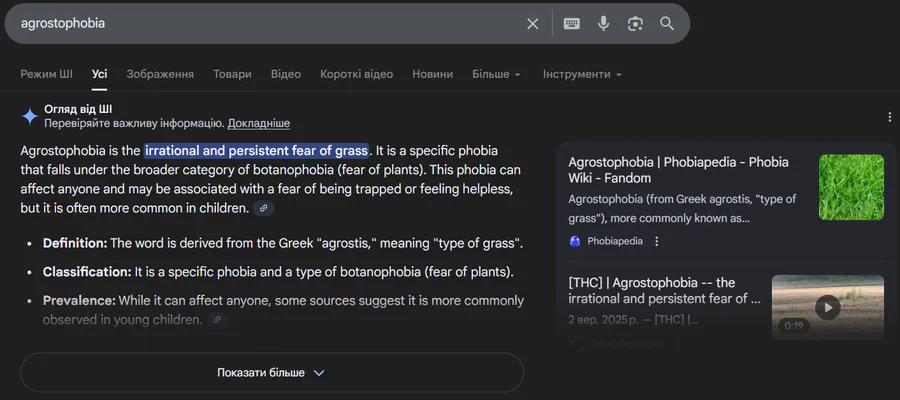Switch to the Зображення tab
The width and height of the screenshot is (900, 400).
click(161, 74)
